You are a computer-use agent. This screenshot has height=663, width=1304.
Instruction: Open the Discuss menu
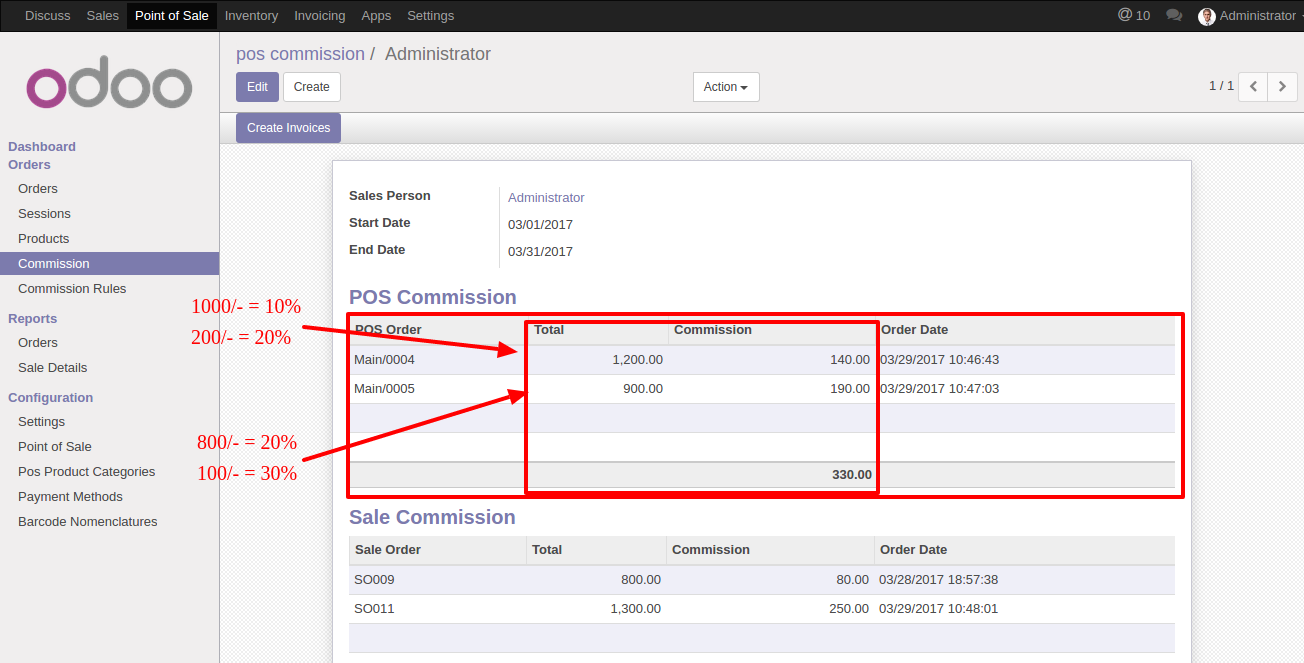[x=48, y=16]
